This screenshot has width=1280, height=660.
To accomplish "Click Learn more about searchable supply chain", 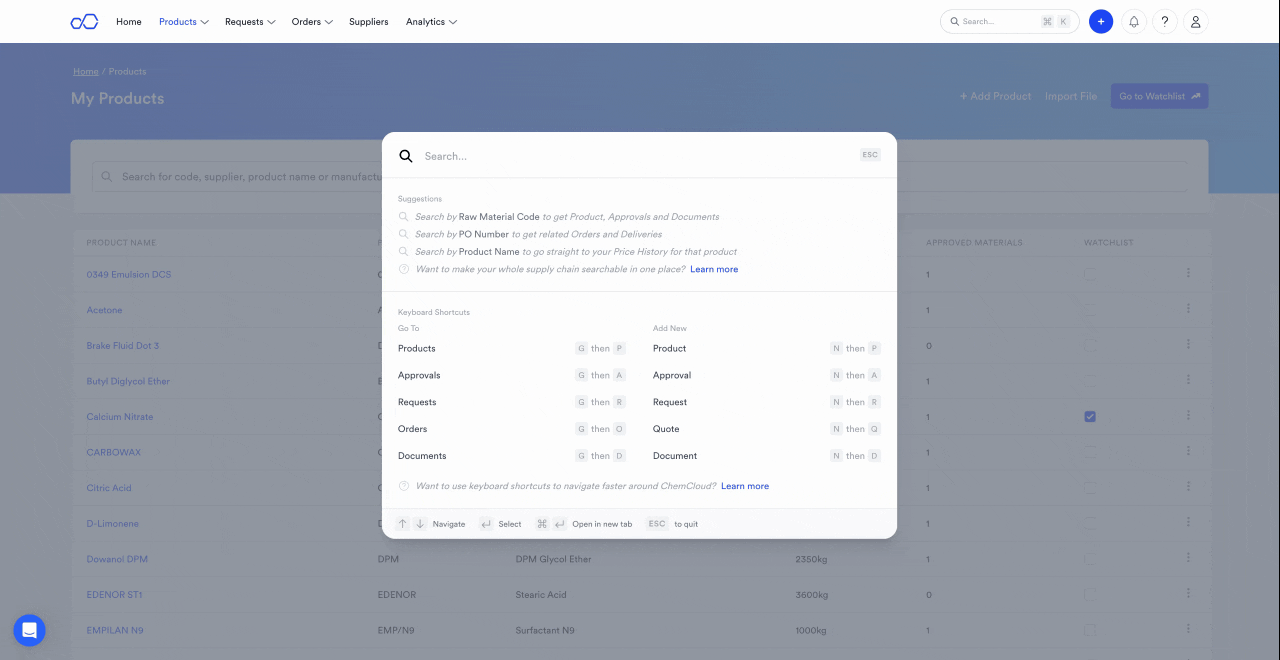I will coord(714,269).
